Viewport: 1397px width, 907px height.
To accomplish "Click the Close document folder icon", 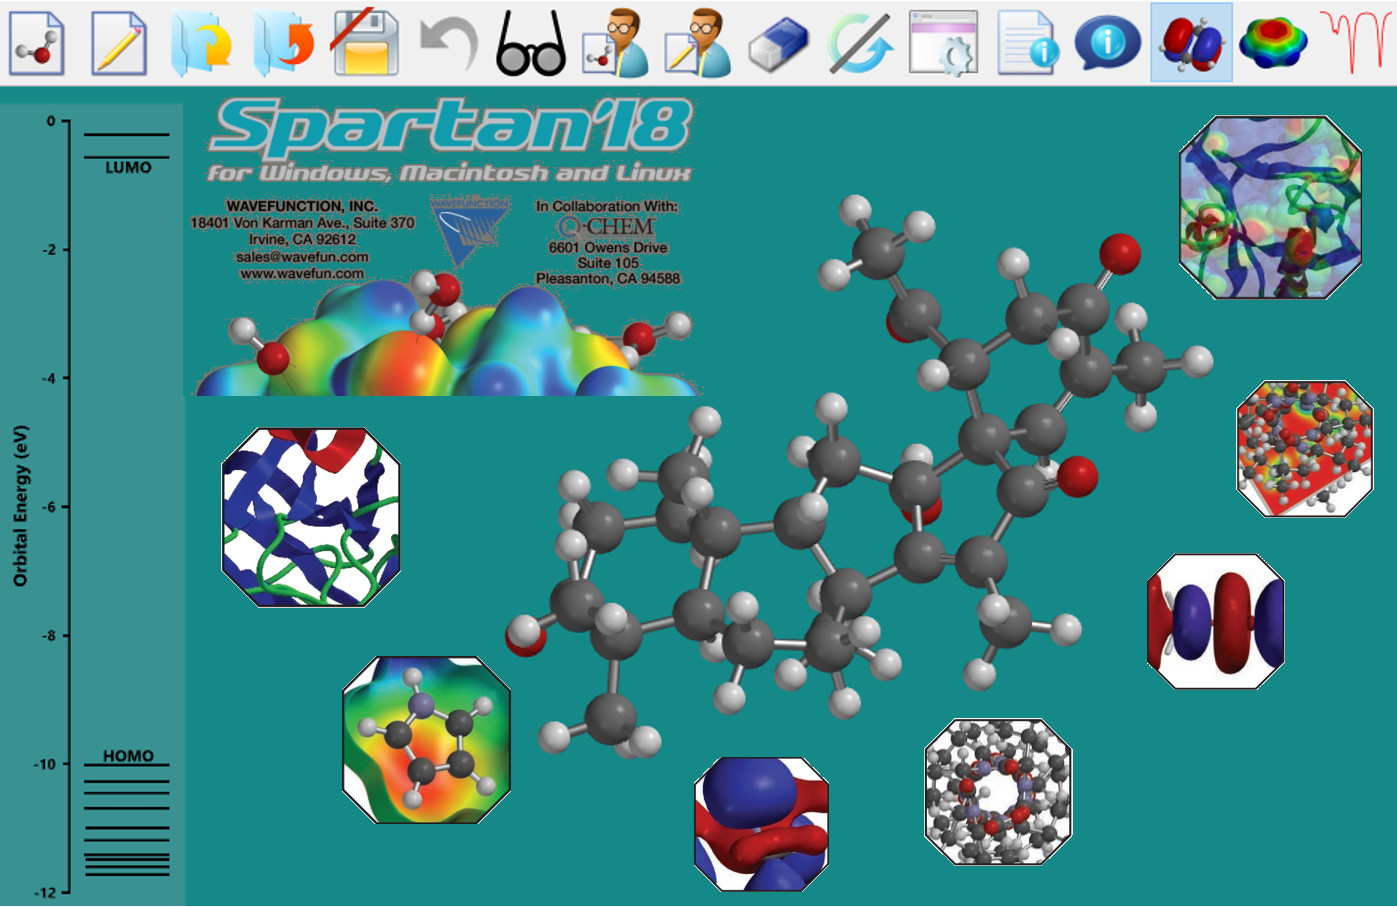I will tap(283, 43).
